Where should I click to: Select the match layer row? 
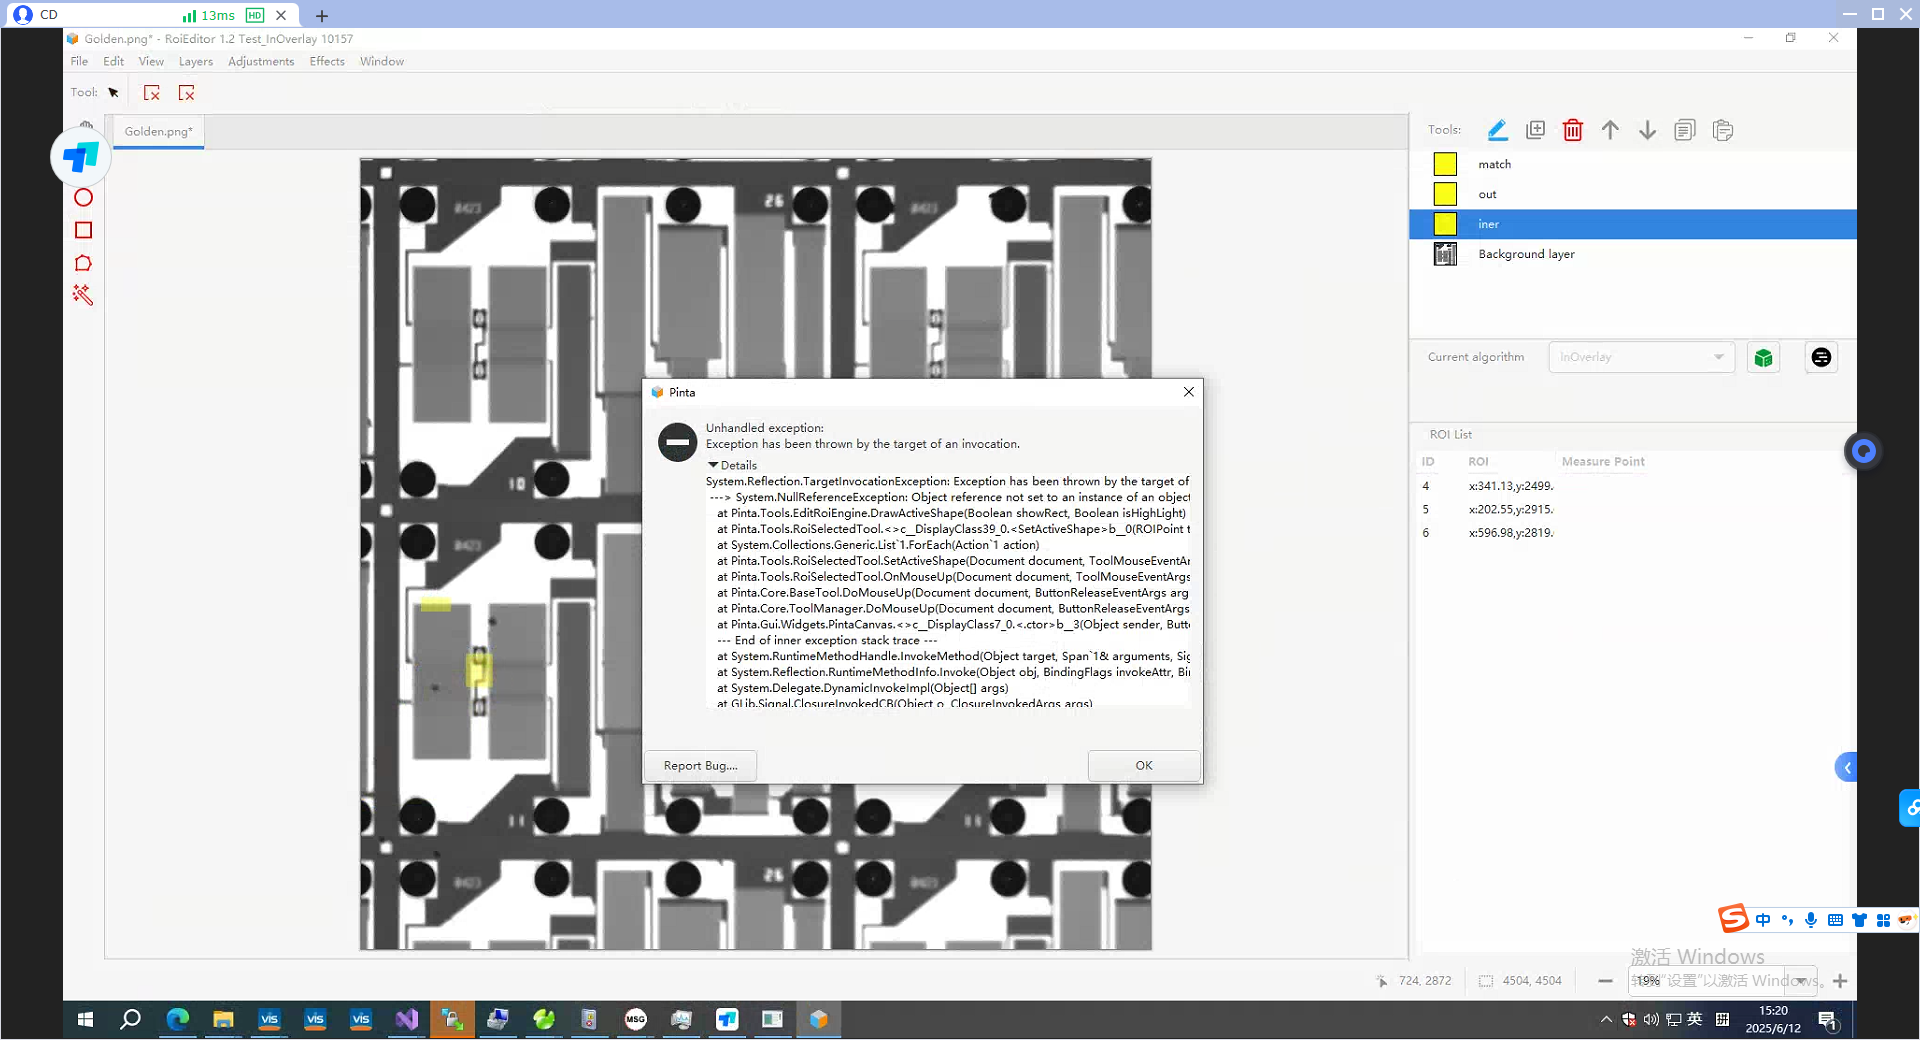(1633, 164)
